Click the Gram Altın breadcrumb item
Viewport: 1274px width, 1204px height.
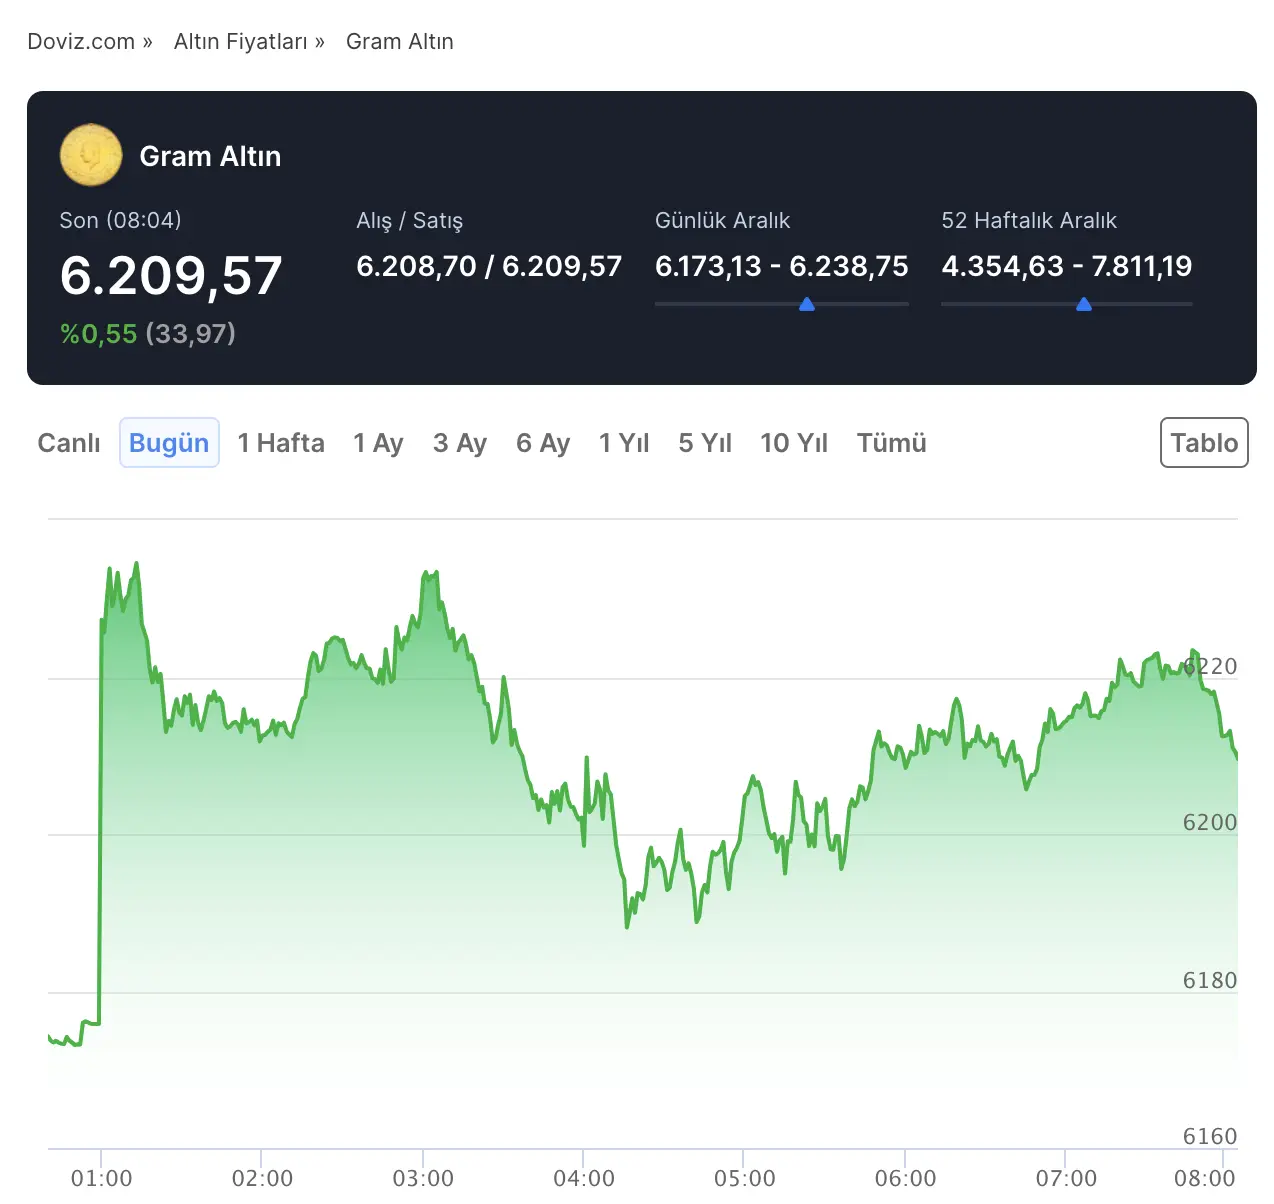point(400,41)
